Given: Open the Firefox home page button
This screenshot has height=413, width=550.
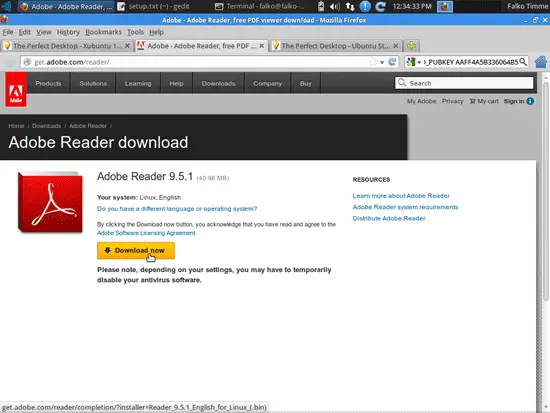Looking at the screenshot, I should point(541,62).
